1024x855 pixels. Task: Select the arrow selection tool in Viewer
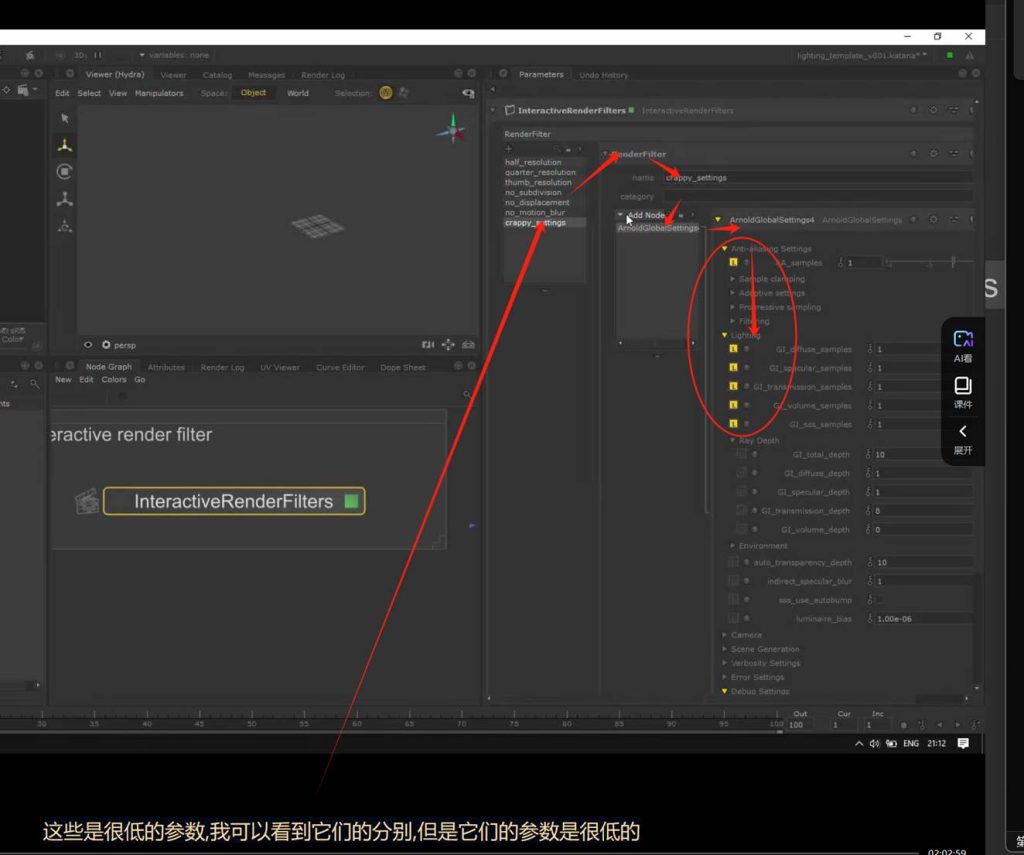(x=65, y=118)
